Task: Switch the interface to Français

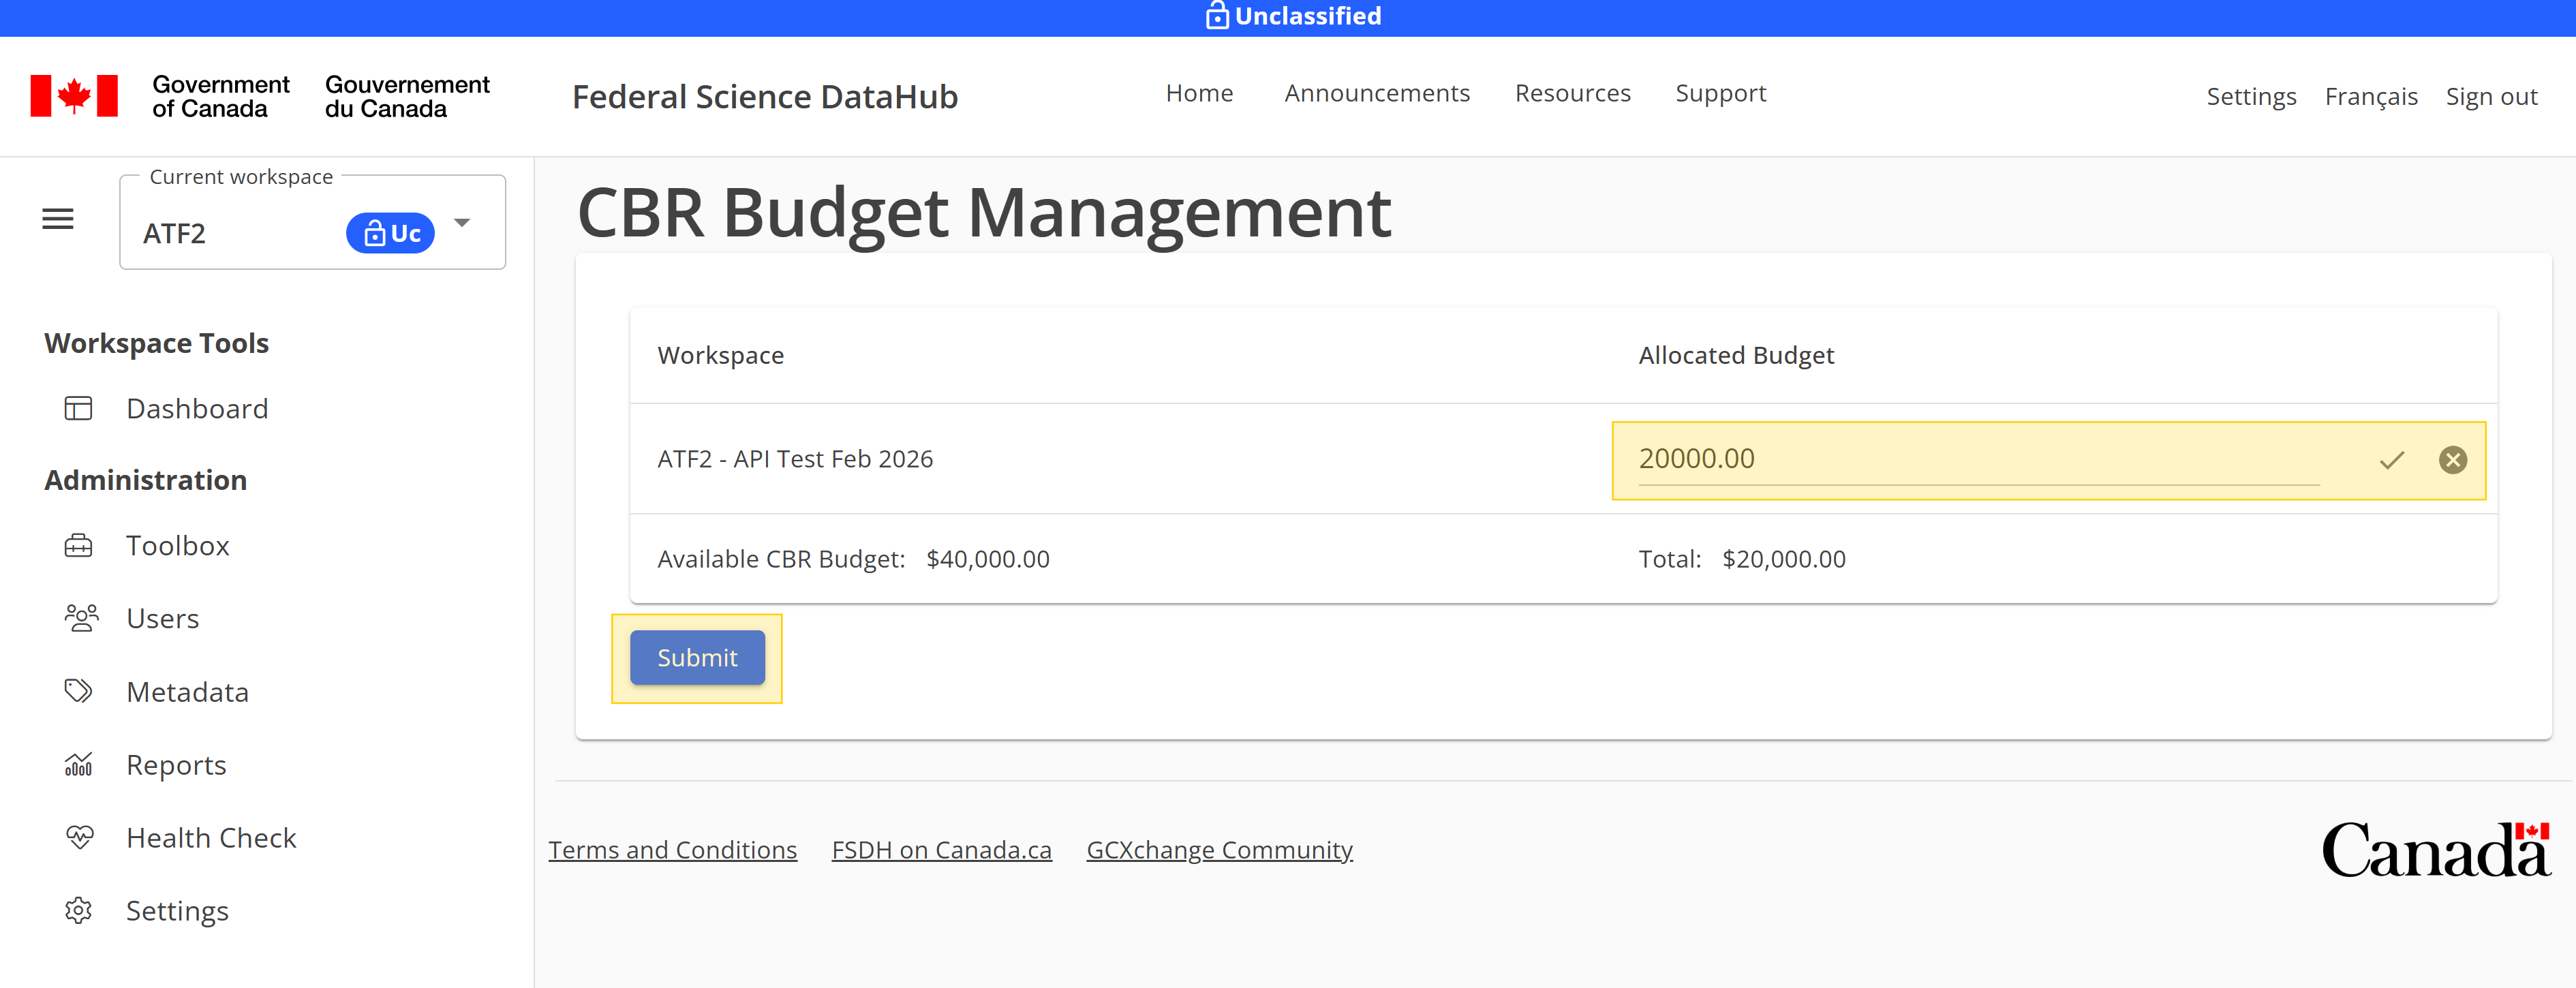Action: pyautogui.click(x=2371, y=96)
